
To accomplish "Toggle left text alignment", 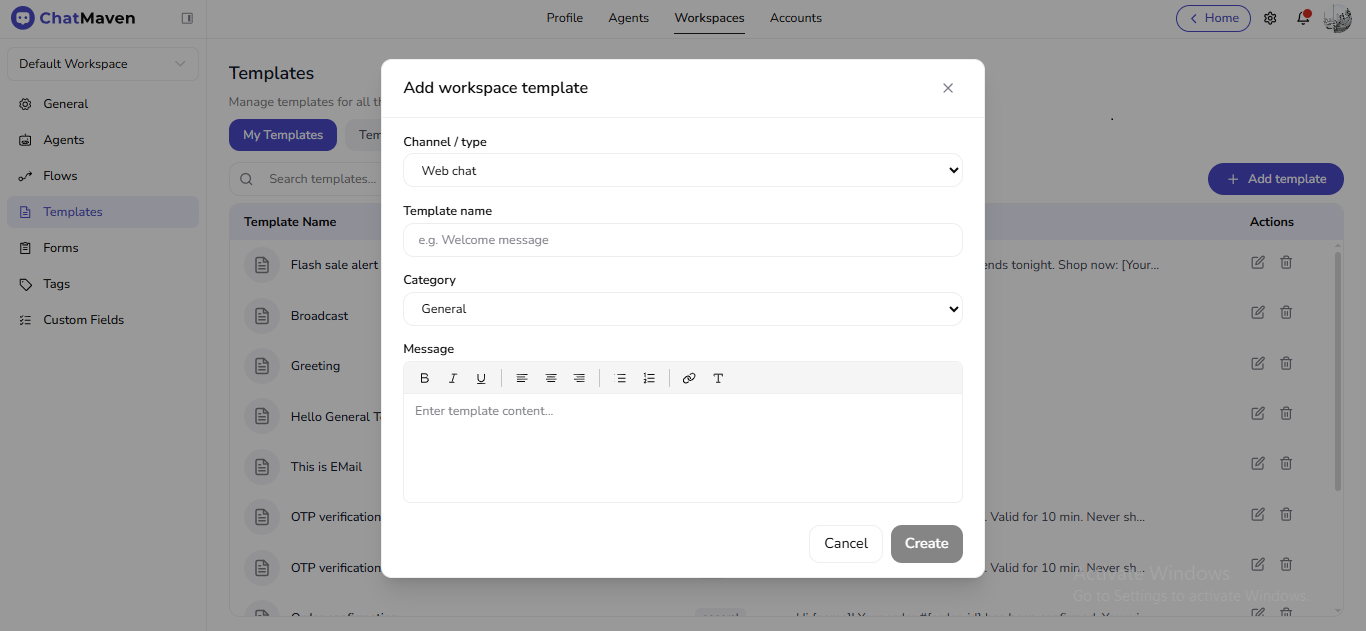I will point(522,378).
